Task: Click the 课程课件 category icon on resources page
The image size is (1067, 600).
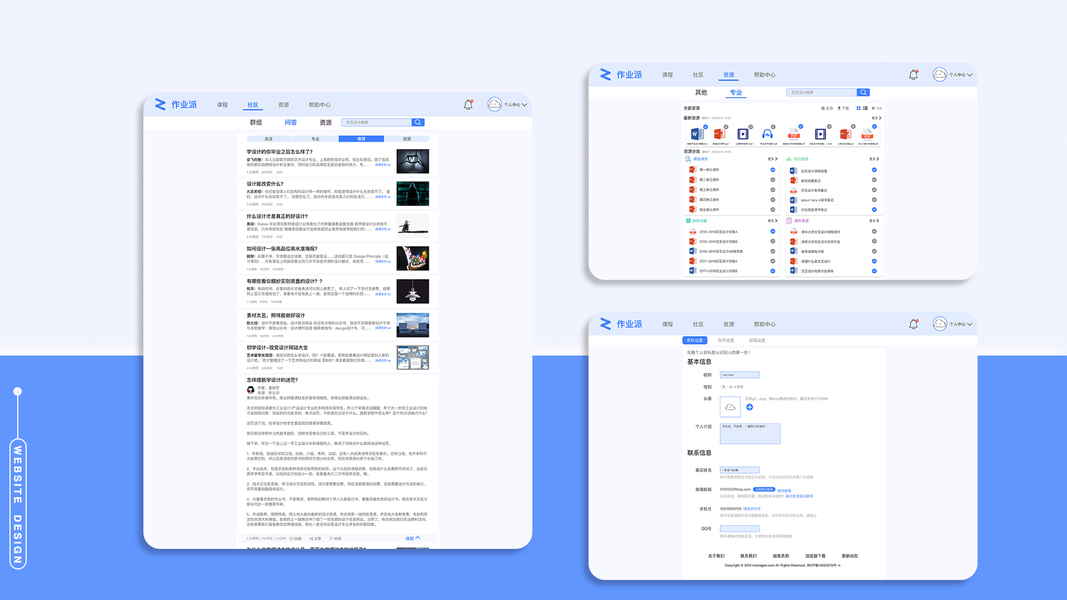Action: (x=688, y=159)
